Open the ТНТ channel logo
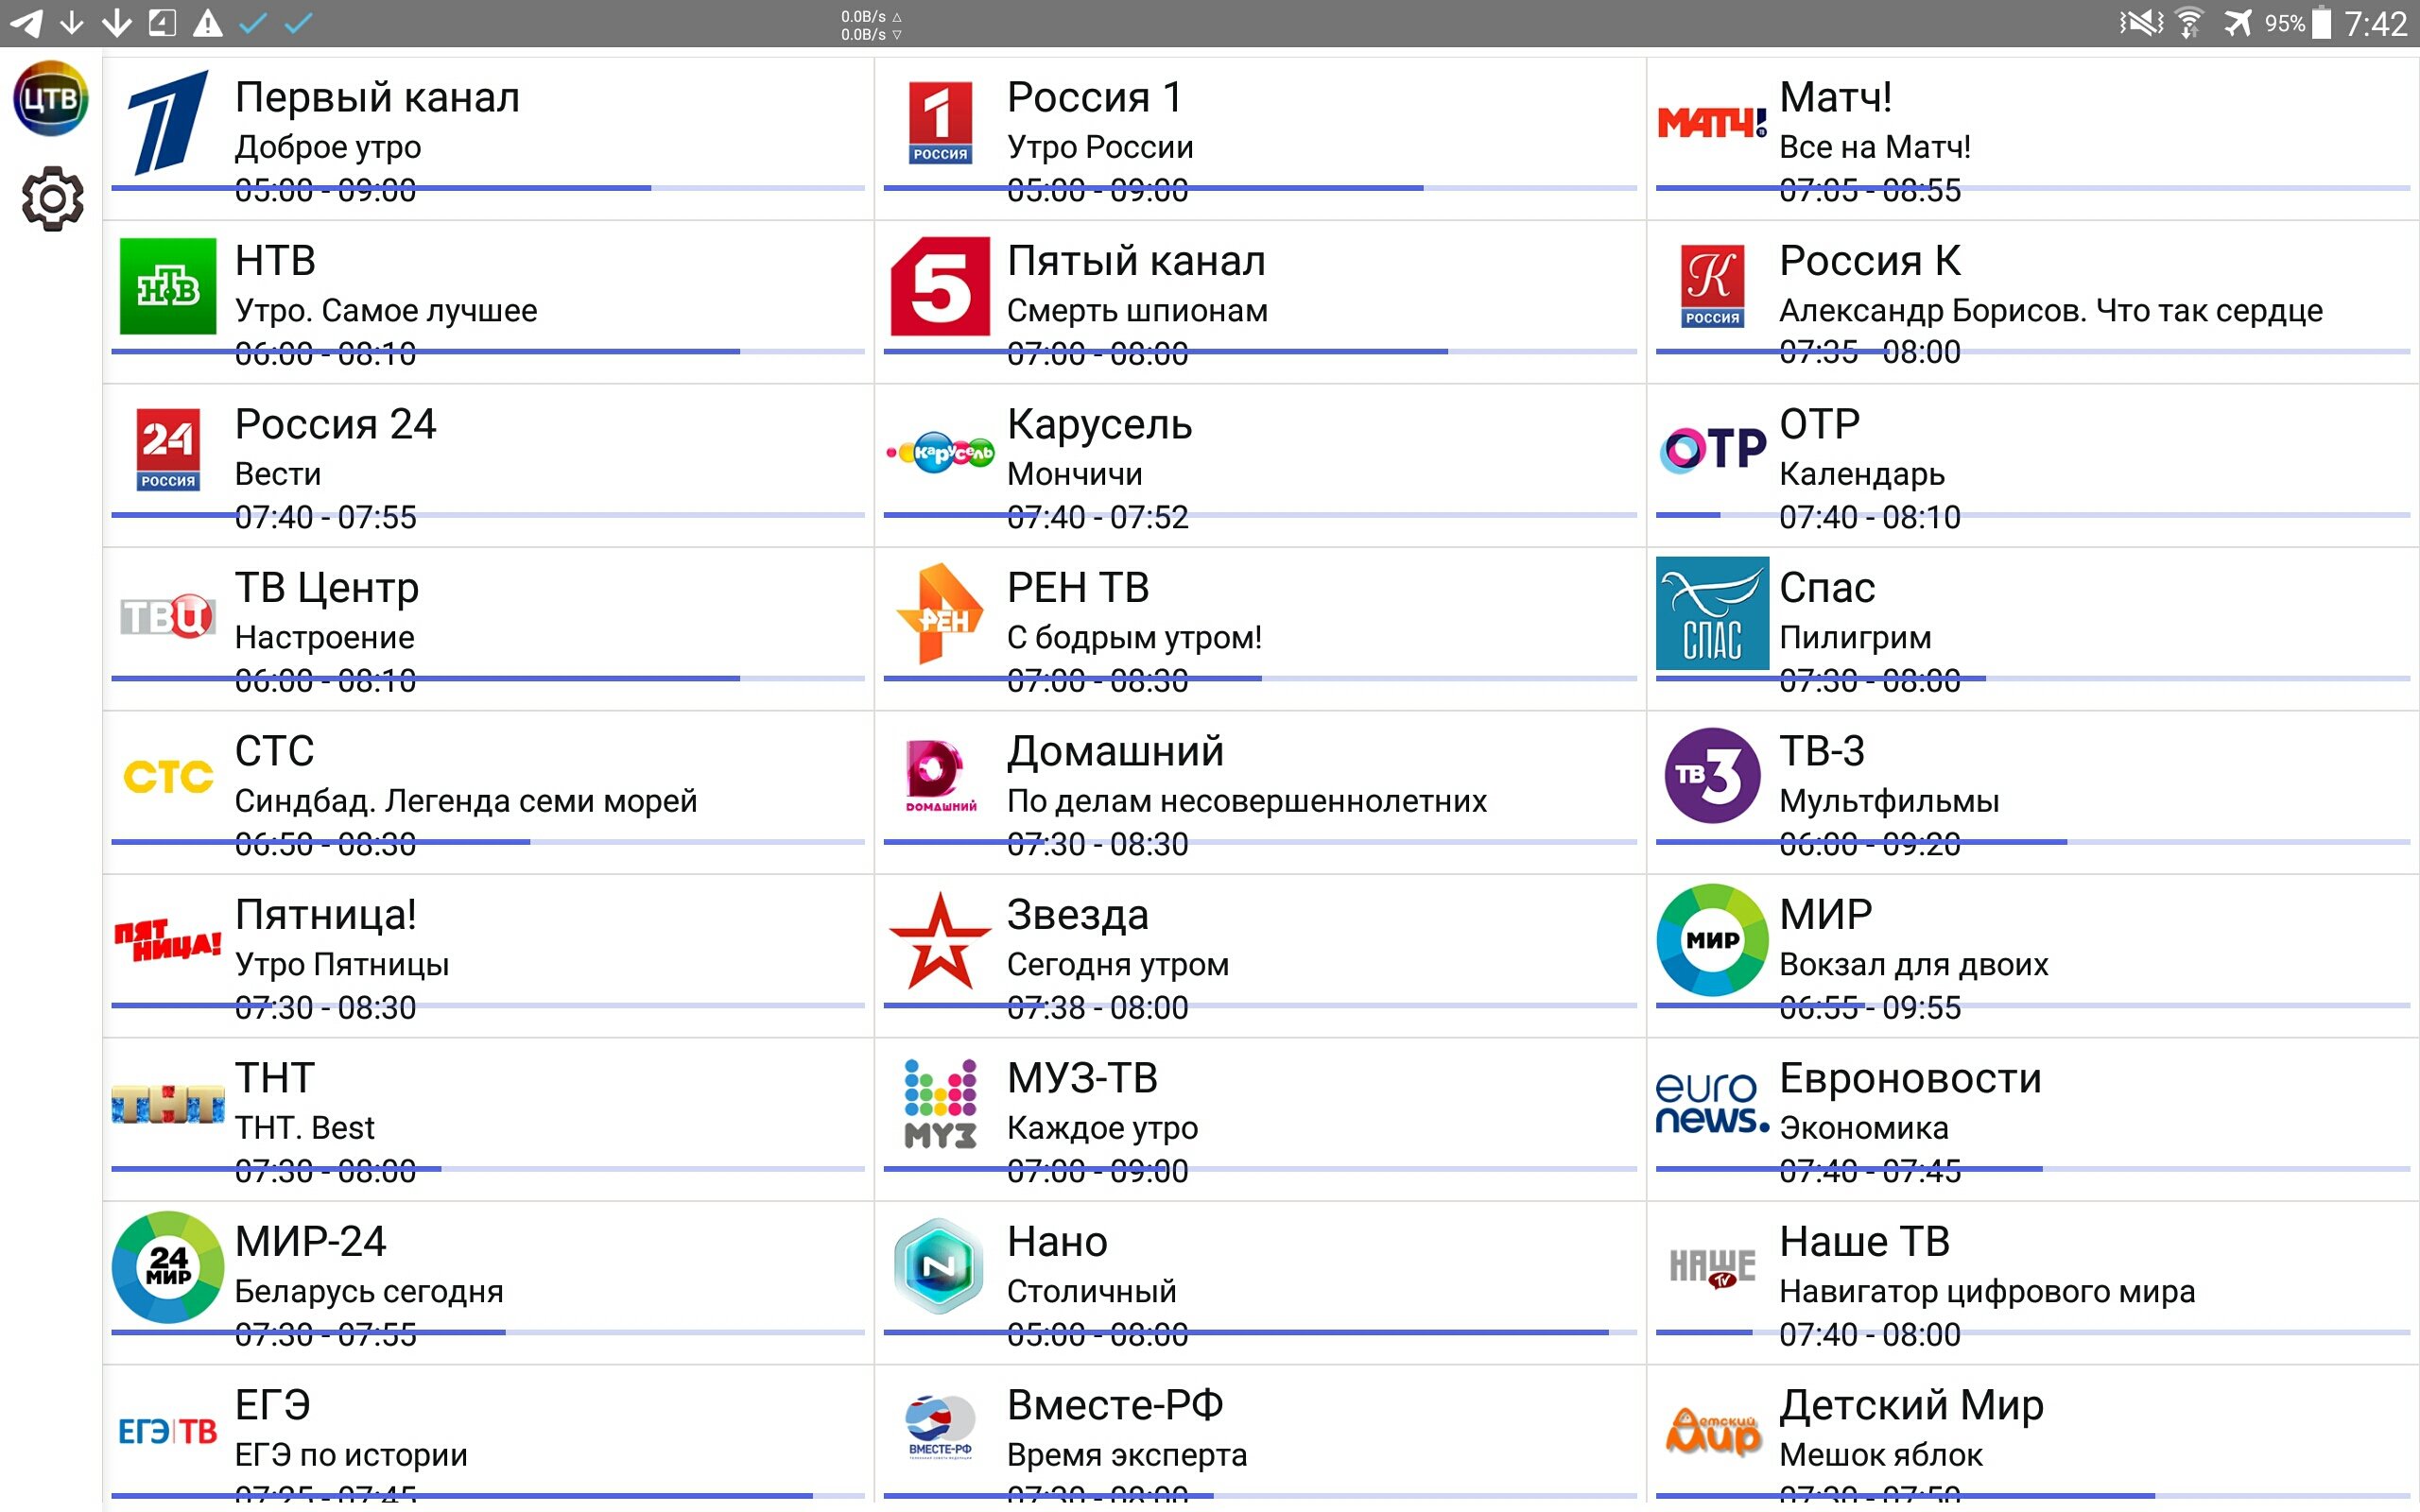 tap(168, 1104)
